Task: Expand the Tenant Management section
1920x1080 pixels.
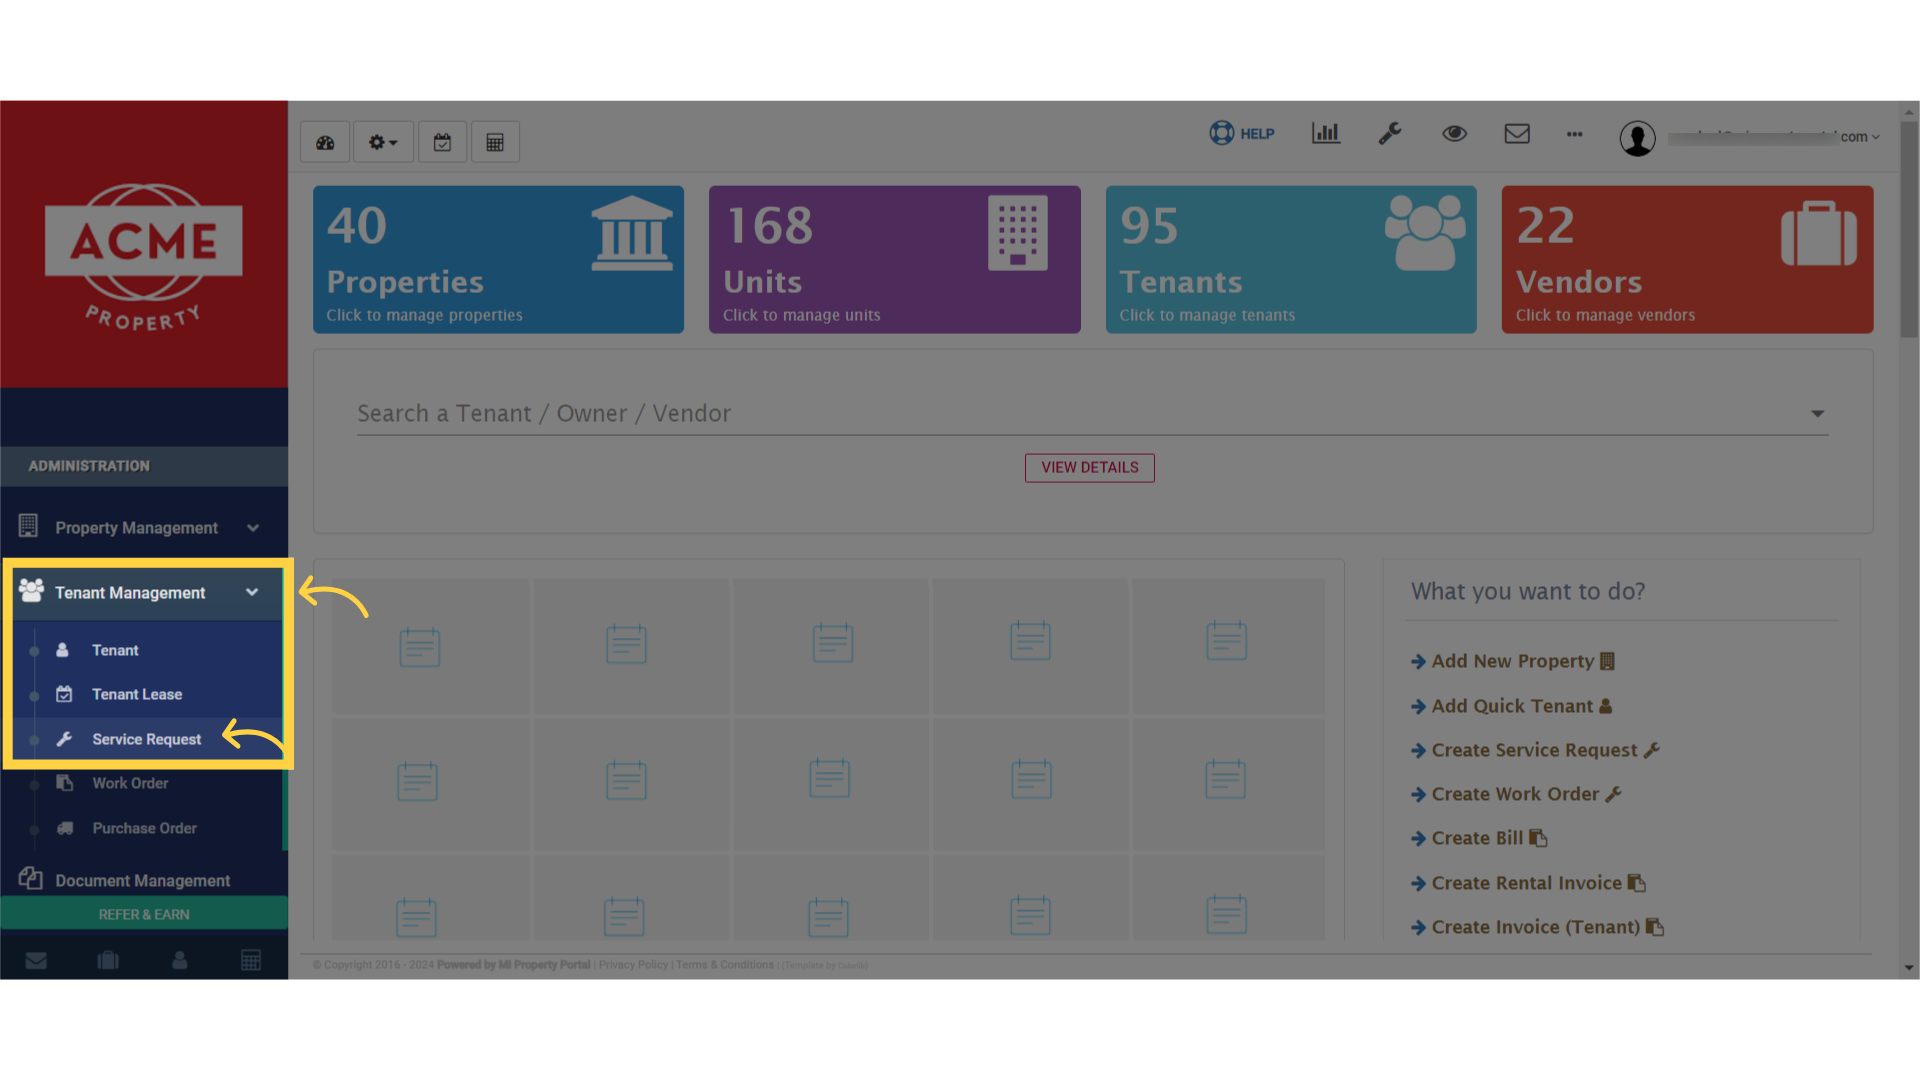Action: 132,592
